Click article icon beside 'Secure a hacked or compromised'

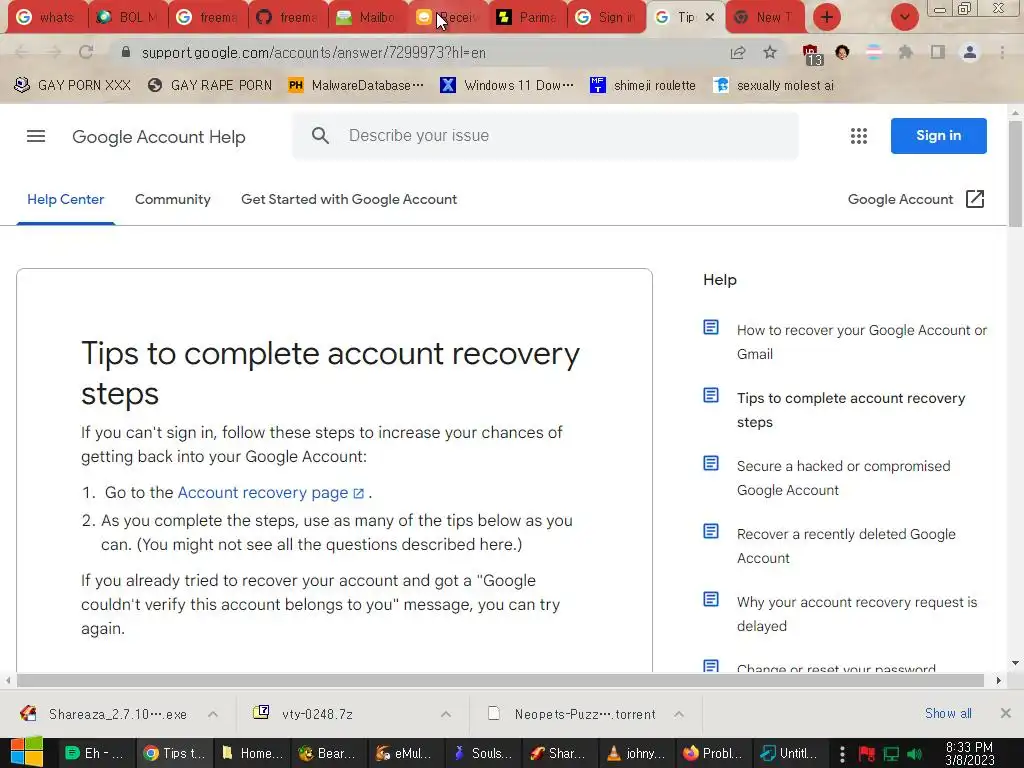(x=711, y=463)
